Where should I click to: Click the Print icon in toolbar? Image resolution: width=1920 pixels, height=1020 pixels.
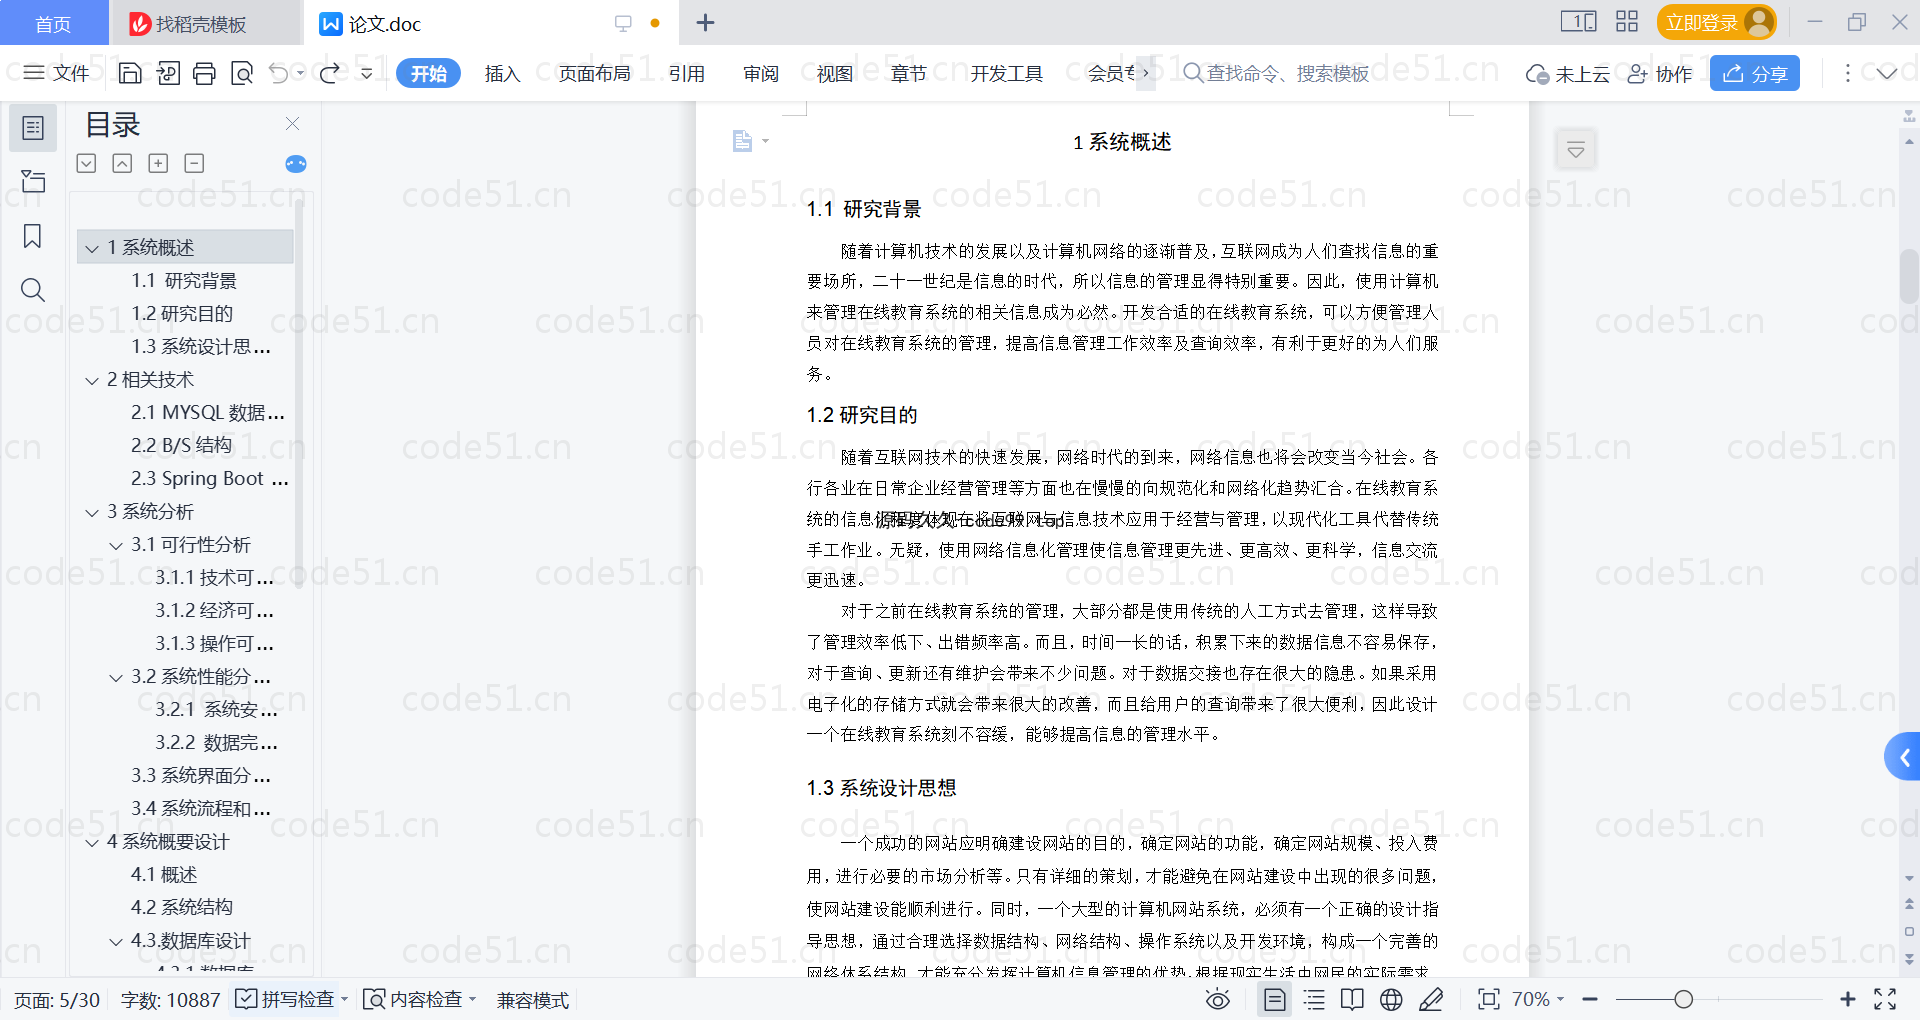click(204, 73)
